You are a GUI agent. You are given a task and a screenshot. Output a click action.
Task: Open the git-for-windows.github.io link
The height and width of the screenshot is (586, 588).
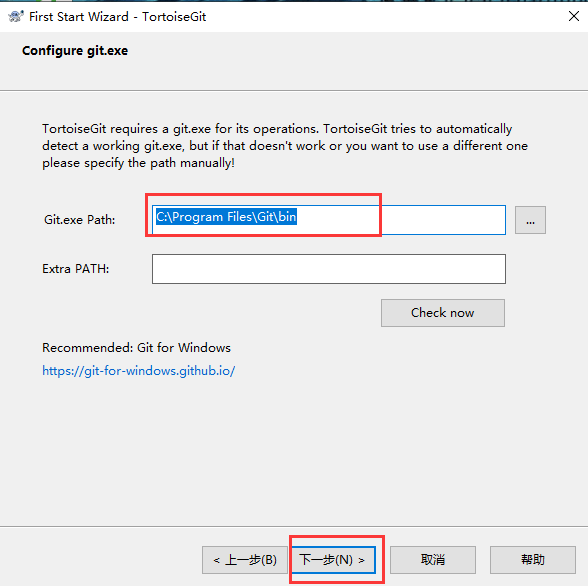(x=138, y=371)
